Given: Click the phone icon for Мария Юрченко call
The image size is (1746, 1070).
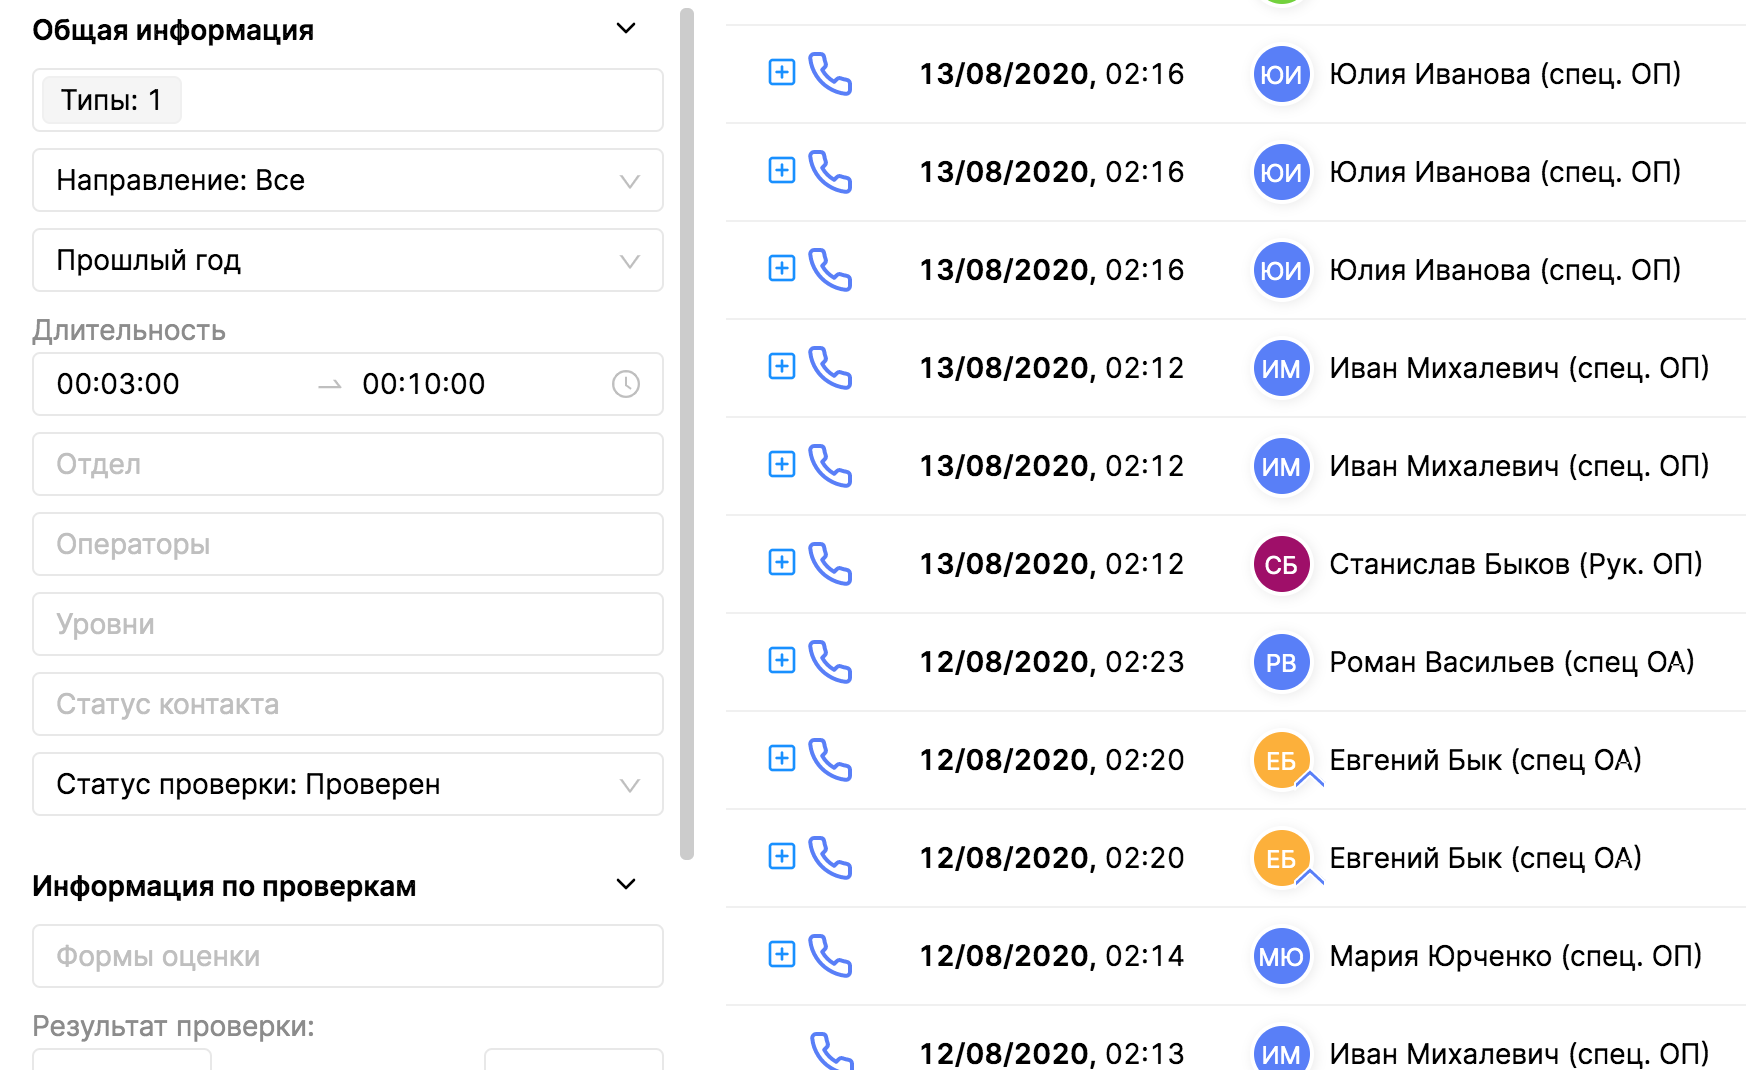Looking at the screenshot, I should (830, 955).
